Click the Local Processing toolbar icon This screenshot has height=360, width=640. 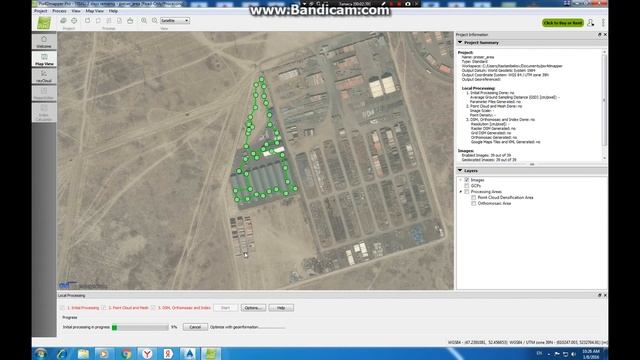pos(87,20)
